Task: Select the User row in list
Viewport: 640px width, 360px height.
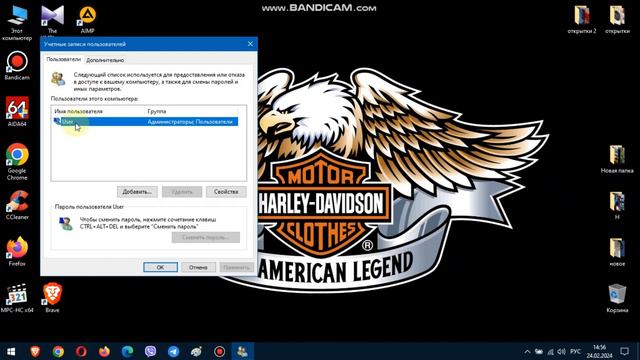Action: (146, 122)
